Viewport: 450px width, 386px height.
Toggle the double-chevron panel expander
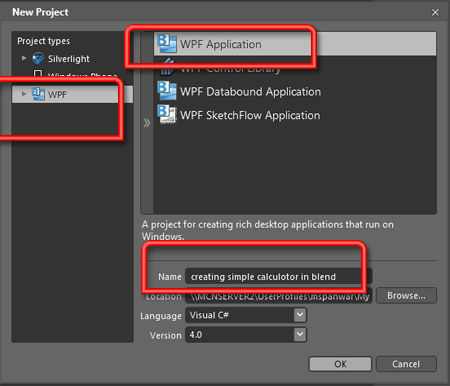[147, 123]
